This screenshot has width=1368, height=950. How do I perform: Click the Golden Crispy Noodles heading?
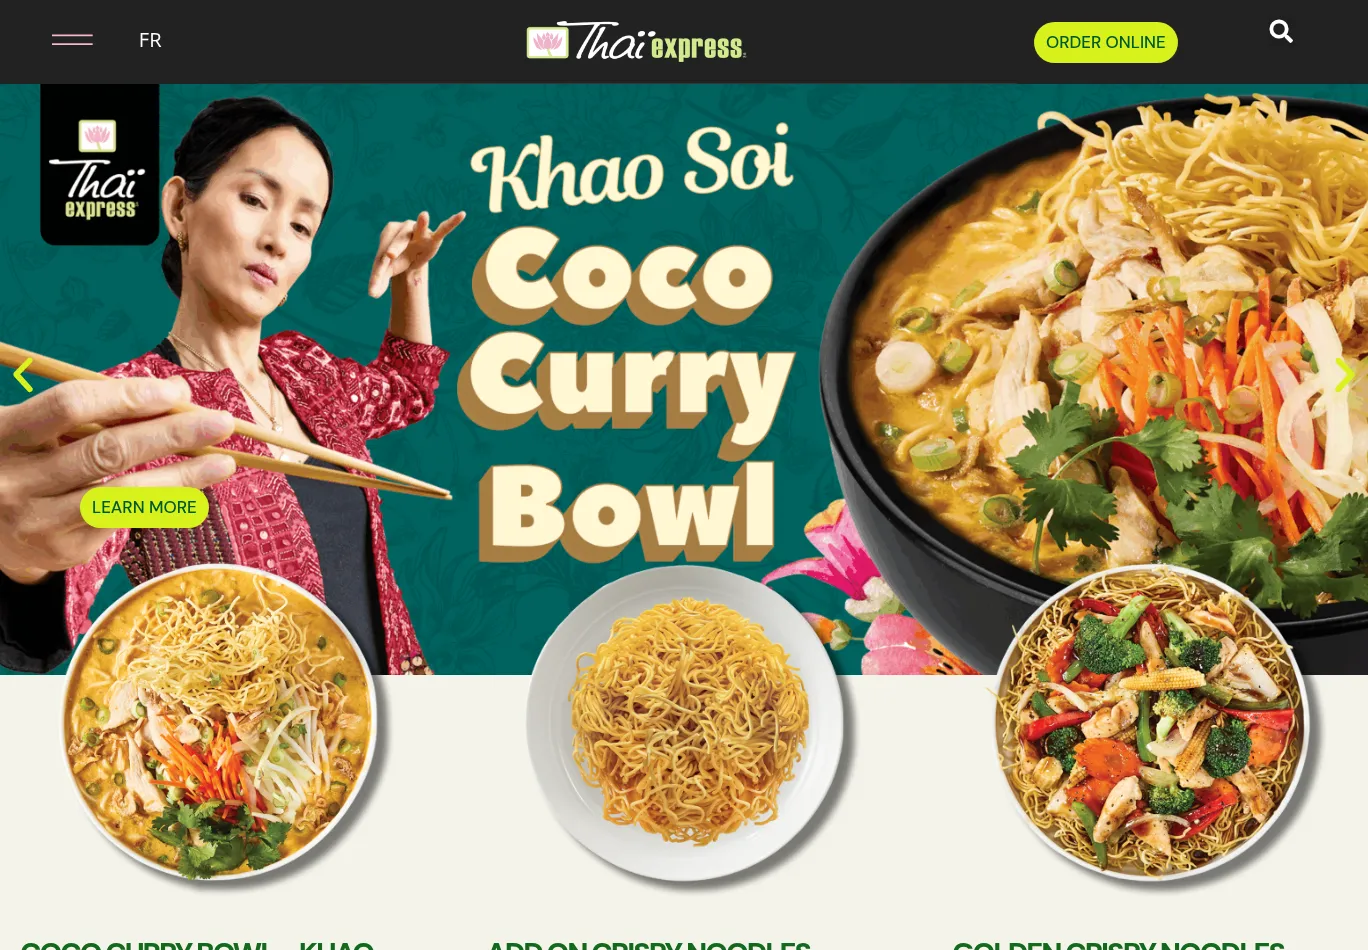[1118, 944]
